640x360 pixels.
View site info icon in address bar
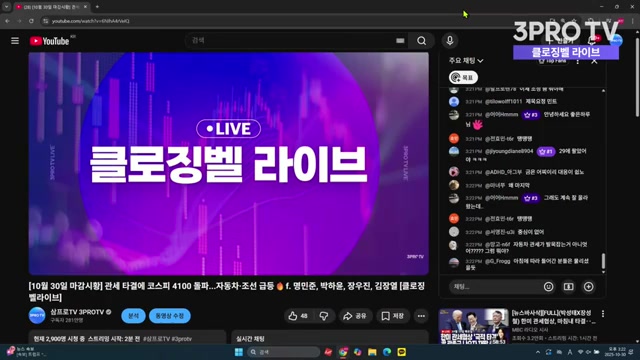tap(46, 21)
